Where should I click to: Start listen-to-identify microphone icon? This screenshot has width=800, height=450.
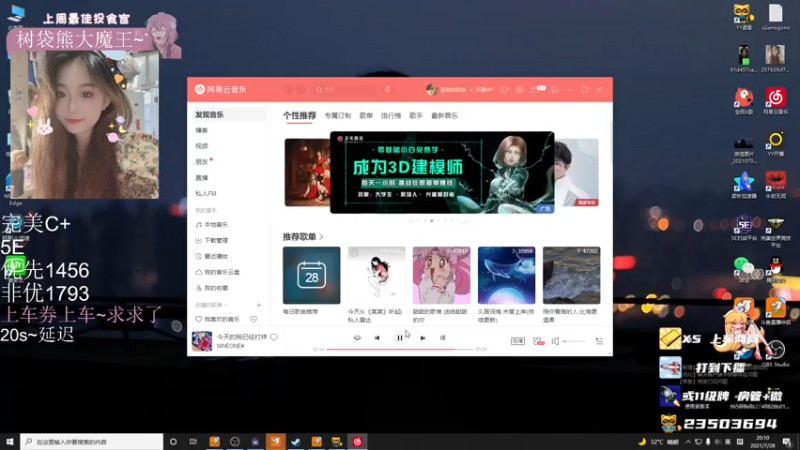(x=388, y=89)
